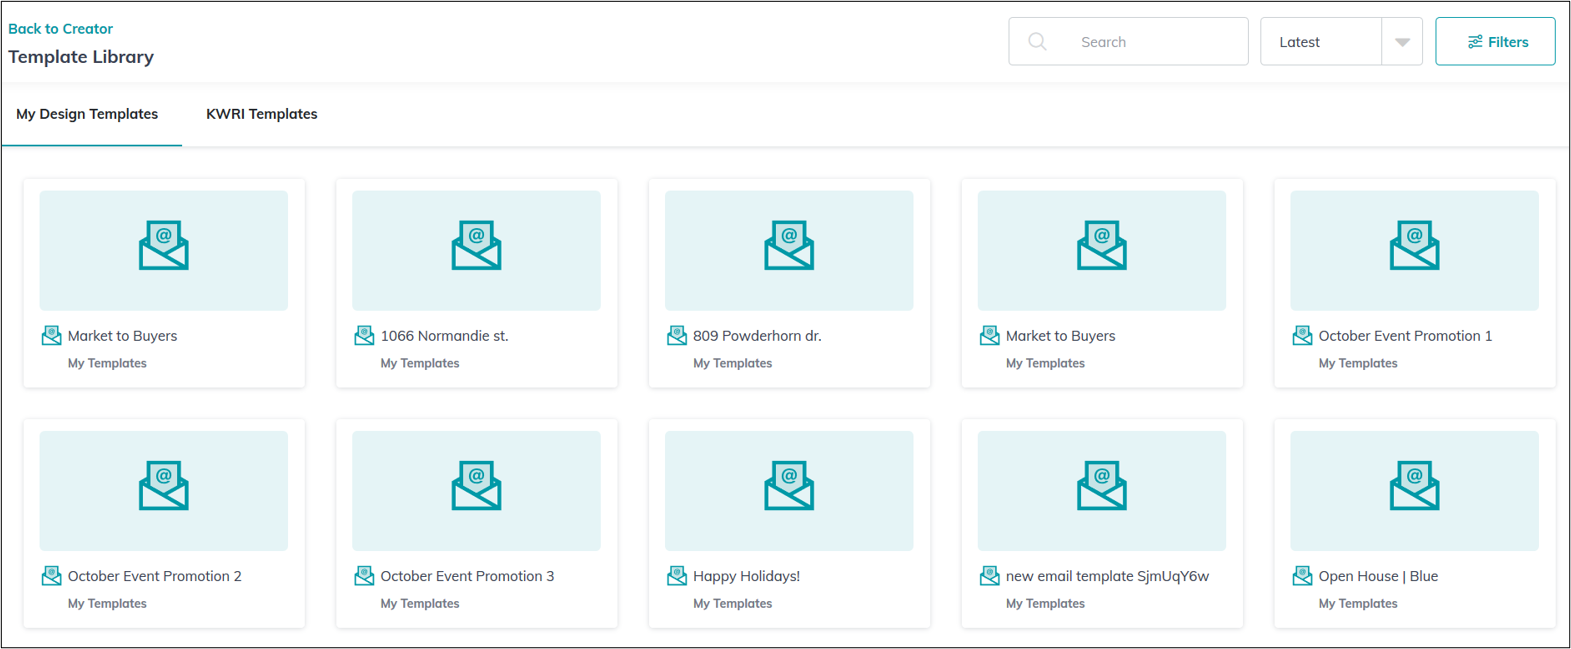Open the Filters panel

tap(1495, 42)
